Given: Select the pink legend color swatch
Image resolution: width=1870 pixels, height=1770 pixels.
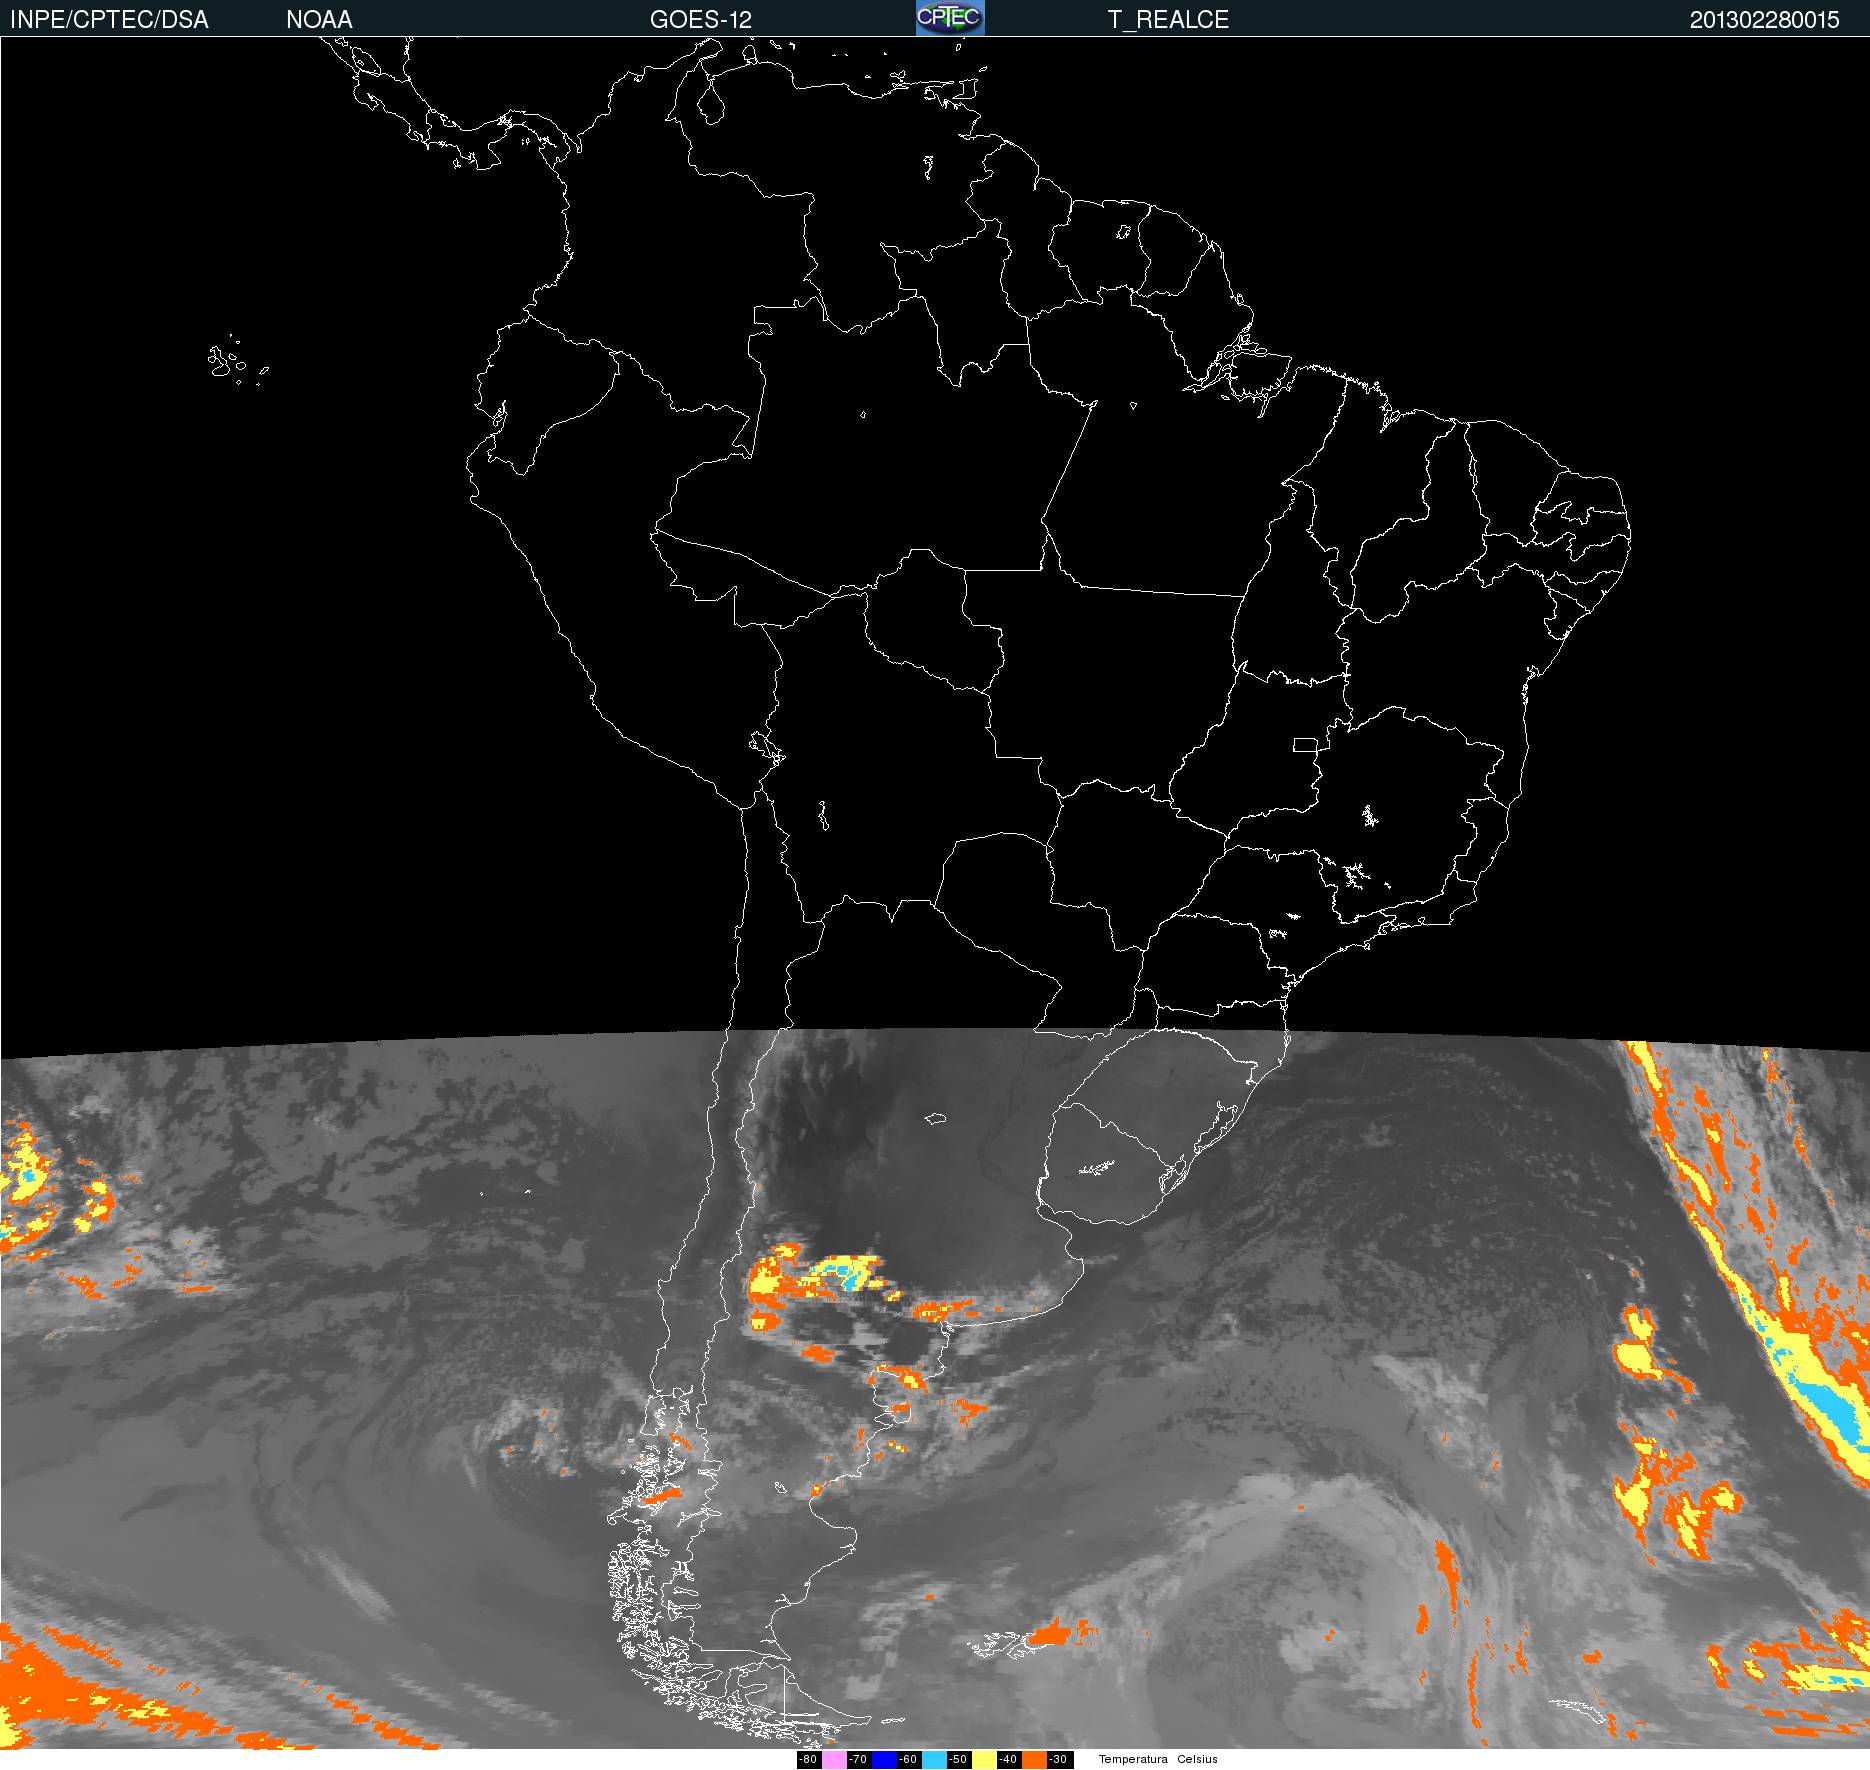Looking at the screenshot, I should pos(834,1760).
